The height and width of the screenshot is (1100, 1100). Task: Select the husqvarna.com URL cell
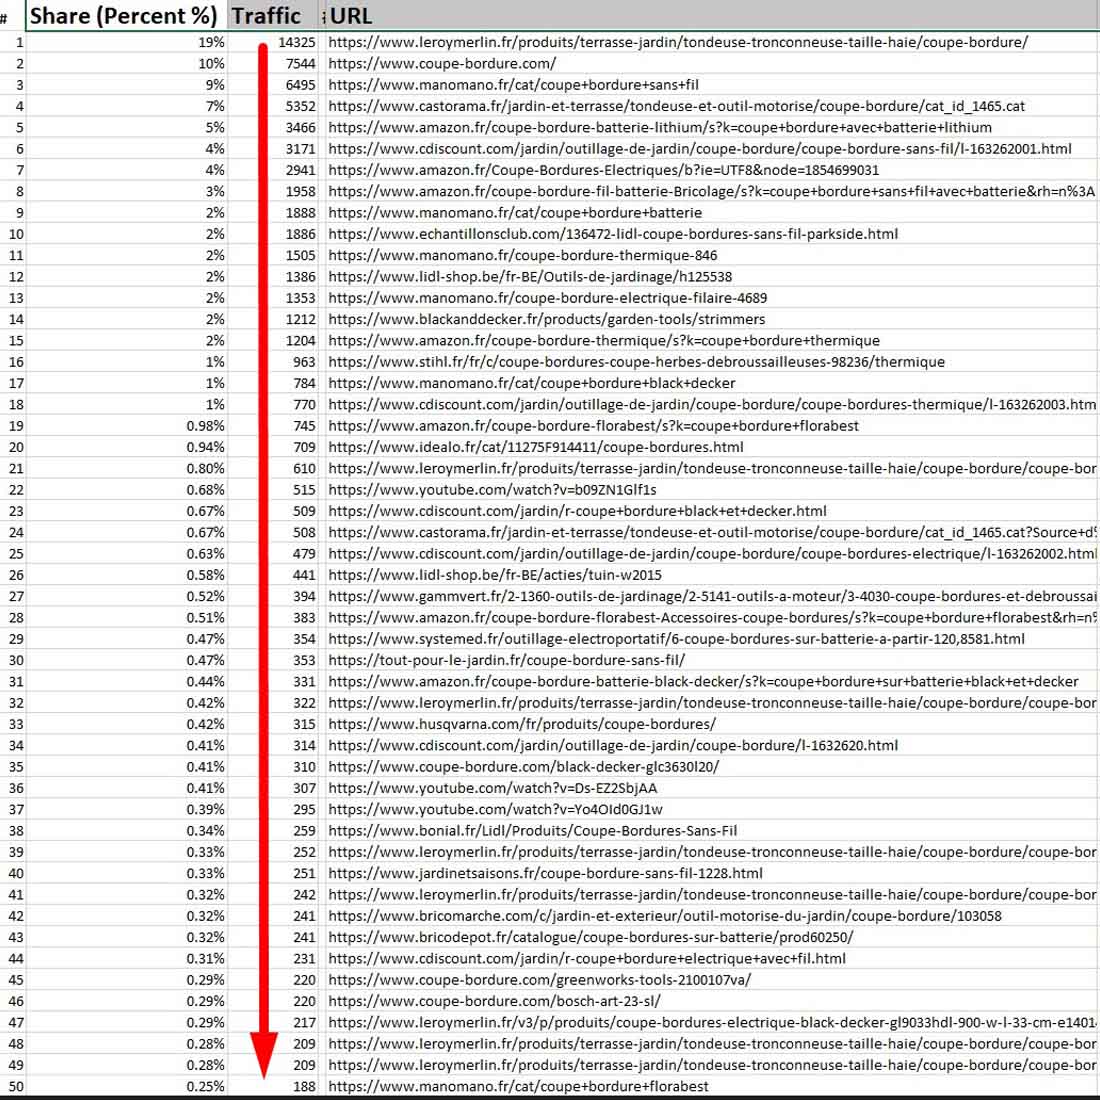(x=521, y=724)
